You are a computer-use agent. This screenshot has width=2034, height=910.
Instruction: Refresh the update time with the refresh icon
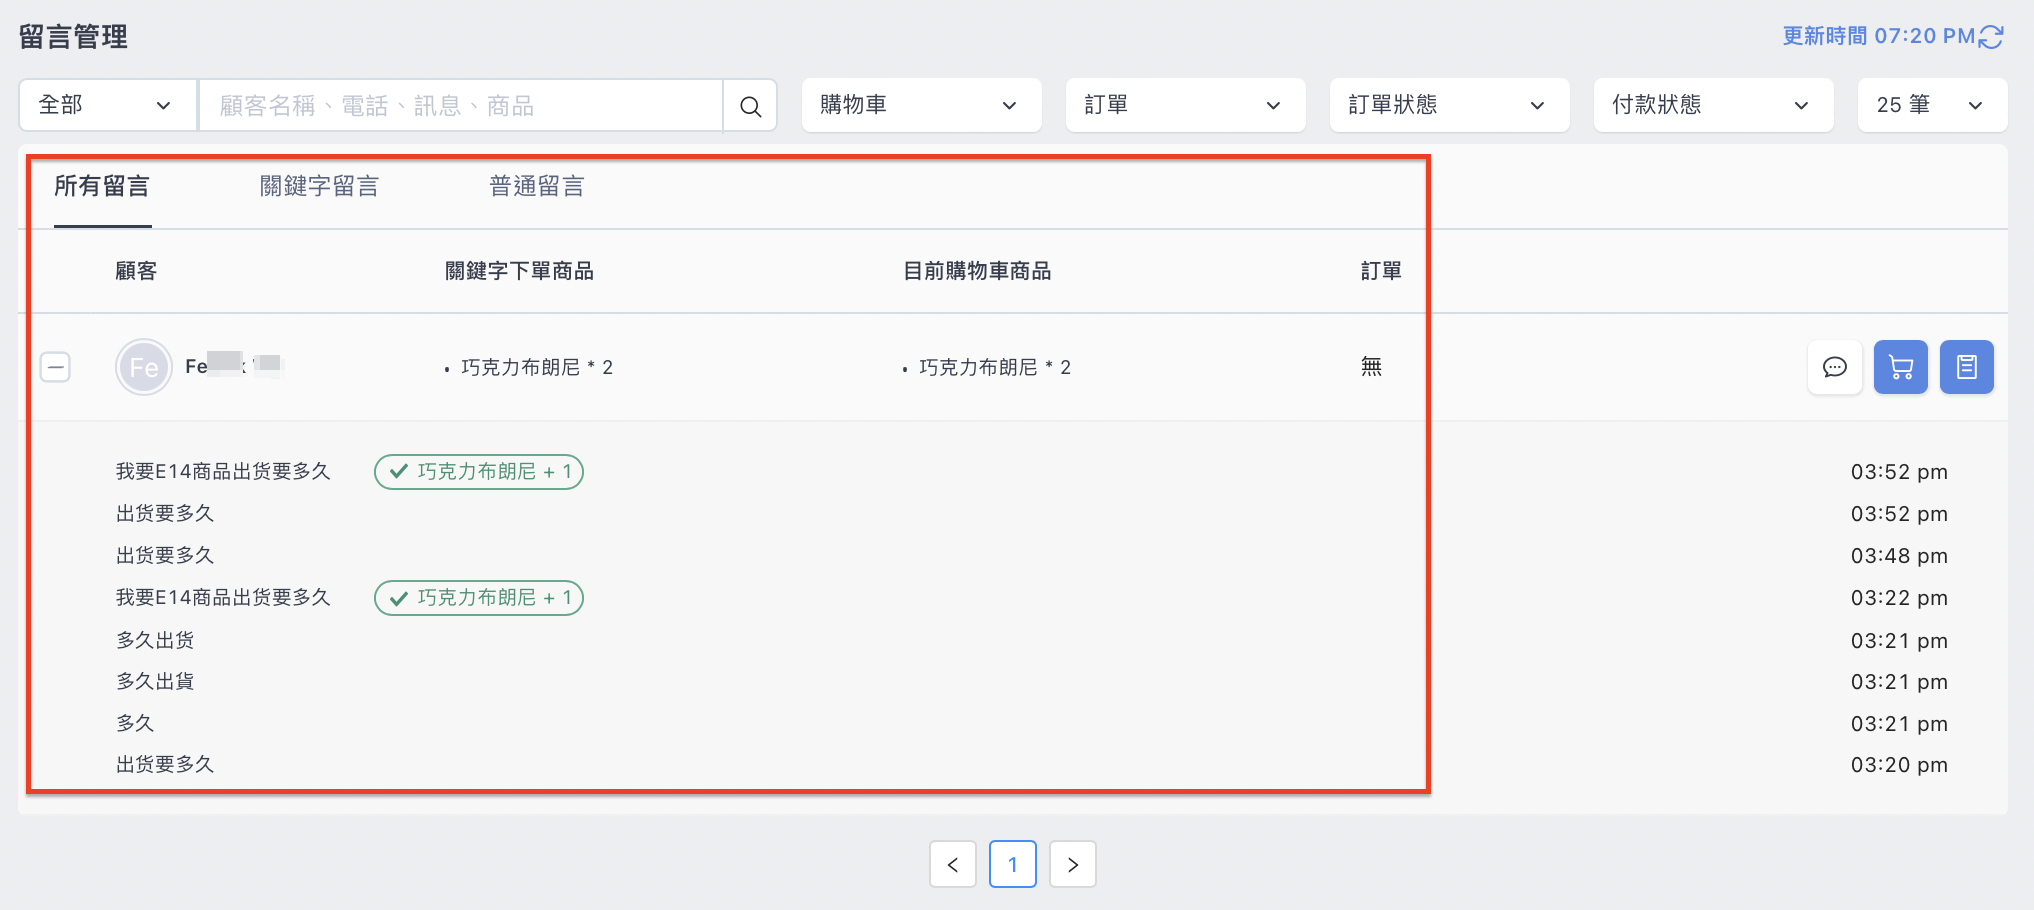click(x=1991, y=36)
